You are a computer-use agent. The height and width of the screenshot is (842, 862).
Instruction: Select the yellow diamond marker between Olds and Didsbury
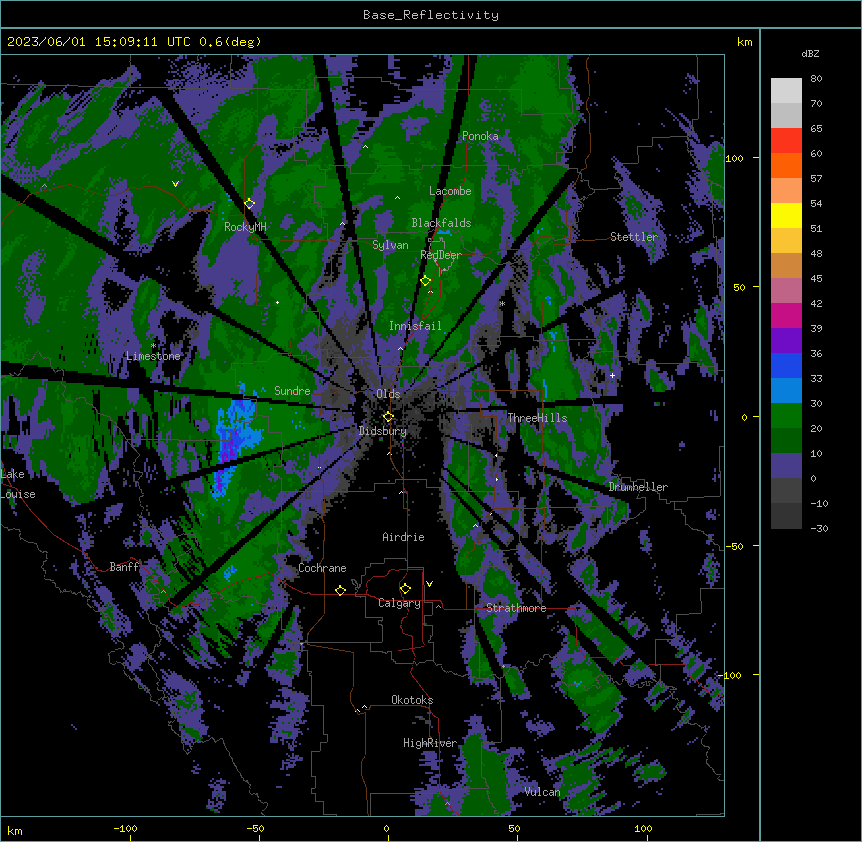[388, 417]
